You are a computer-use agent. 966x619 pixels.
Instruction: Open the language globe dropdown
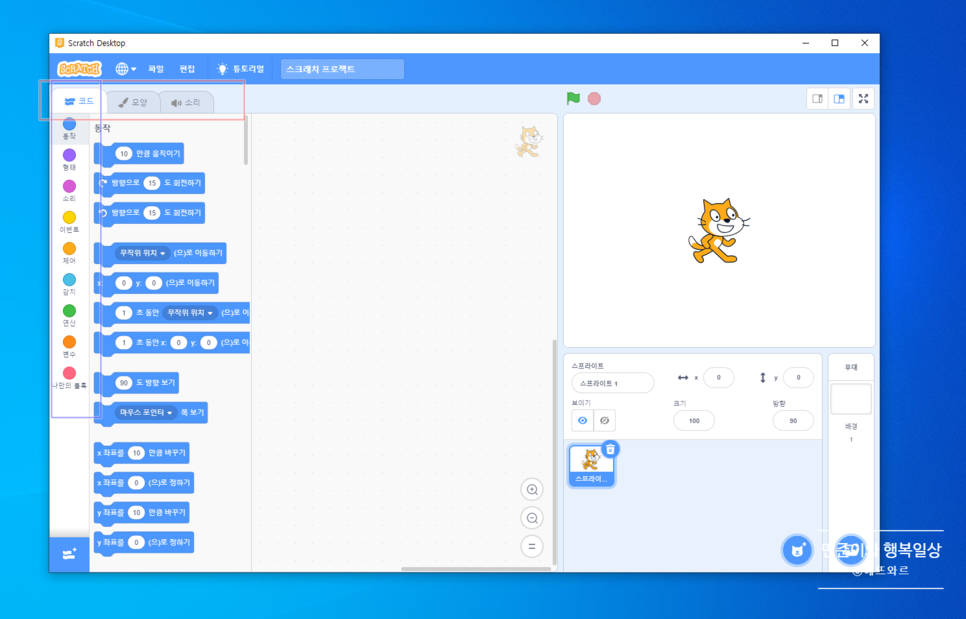(125, 69)
